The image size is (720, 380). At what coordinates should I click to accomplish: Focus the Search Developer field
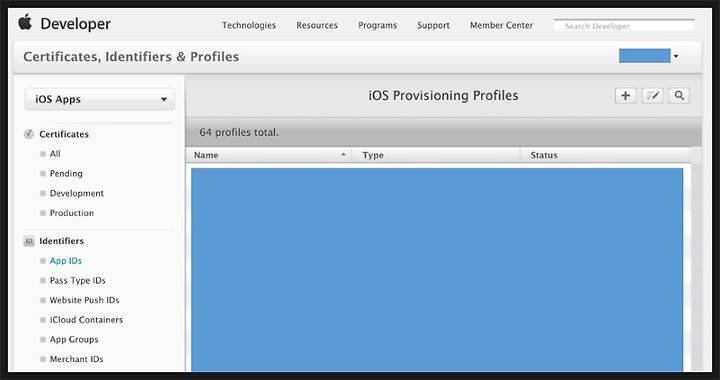[x=624, y=26]
